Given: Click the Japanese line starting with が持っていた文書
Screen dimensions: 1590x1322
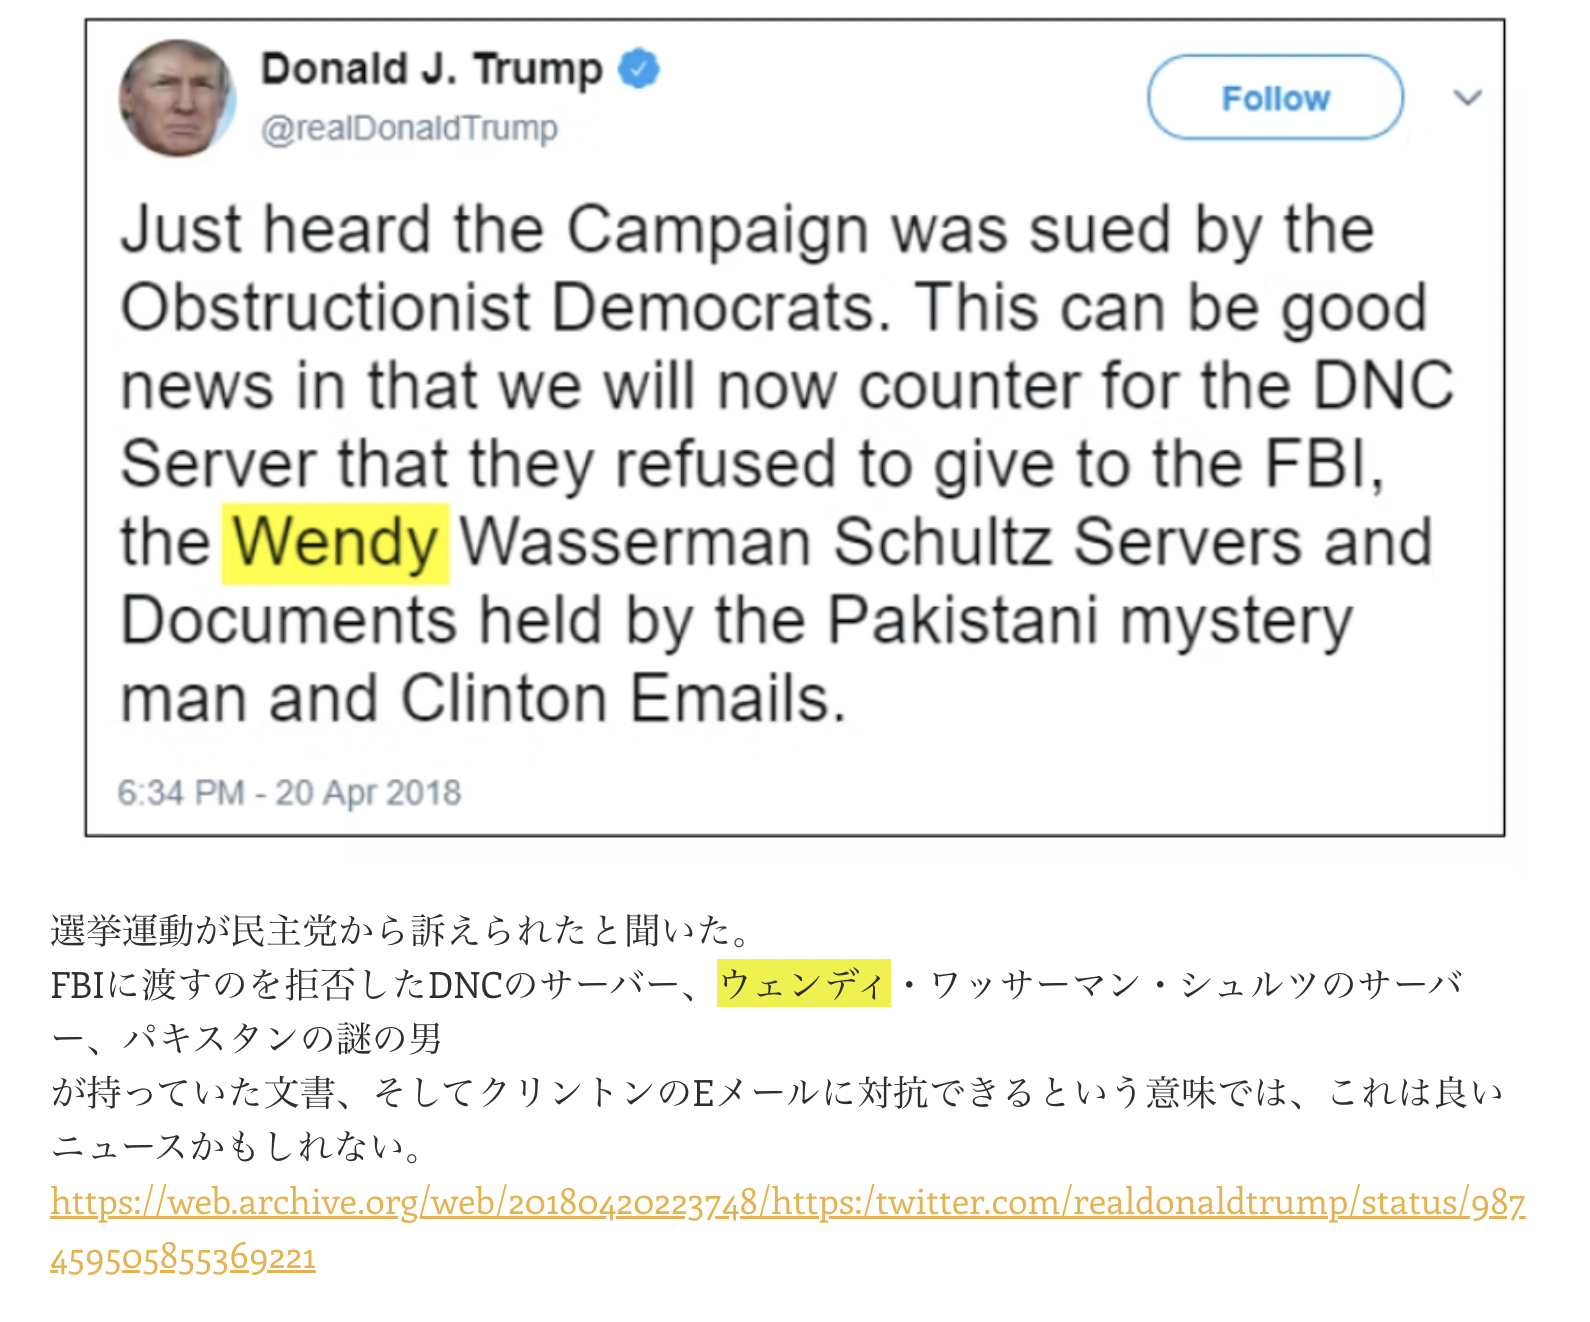Looking at the screenshot, I should pos(777,1092).
